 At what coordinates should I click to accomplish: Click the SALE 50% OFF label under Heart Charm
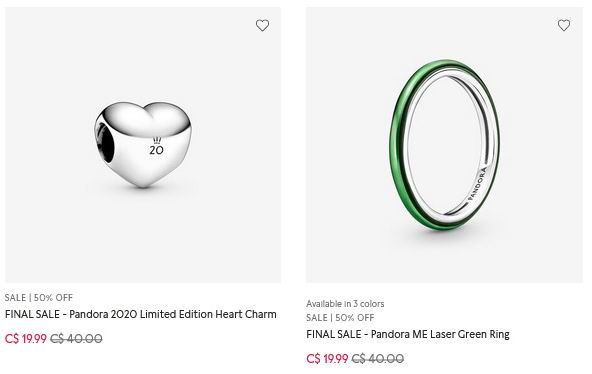coord(39,297)
